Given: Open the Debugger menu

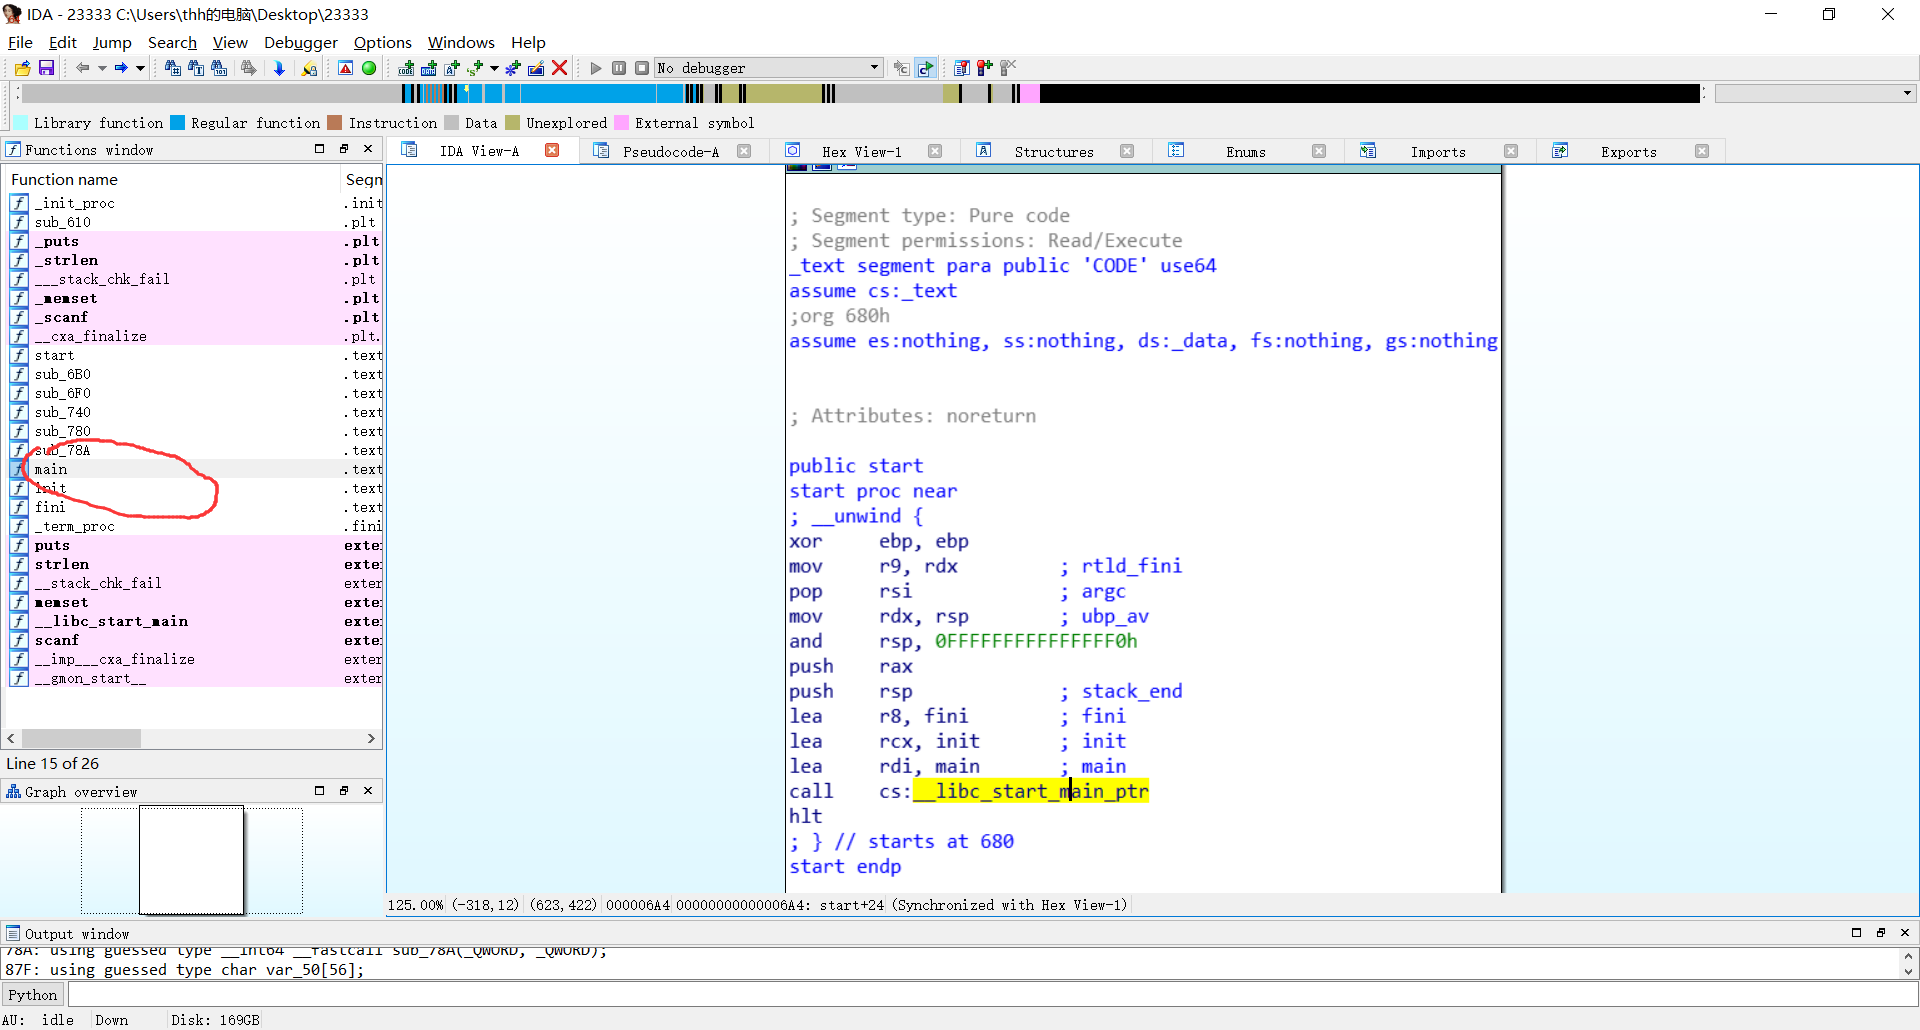Looking at the screenshot, I should [x=301, y=42].
